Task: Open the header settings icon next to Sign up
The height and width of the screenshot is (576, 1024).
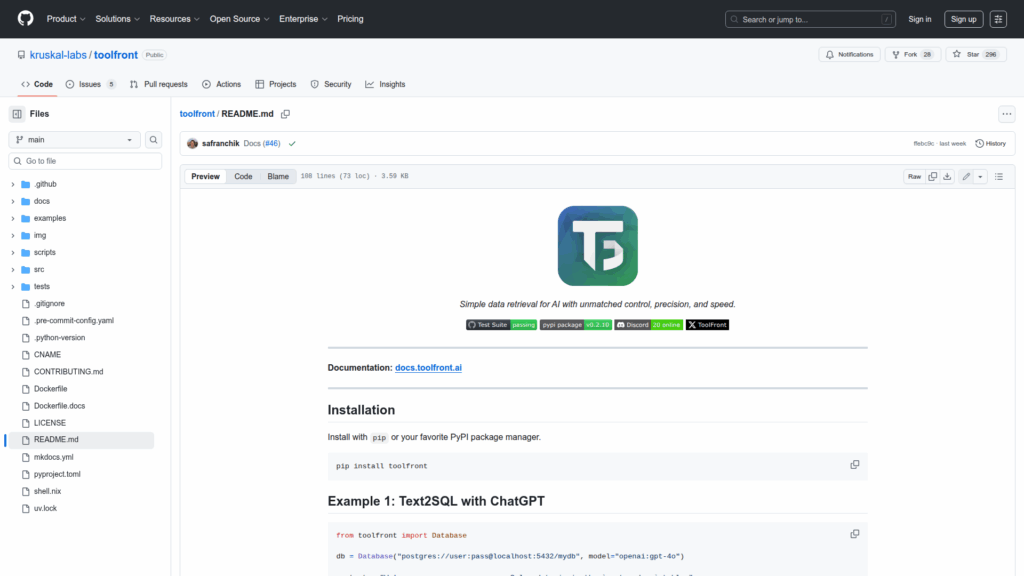Action: coord(998,19)
